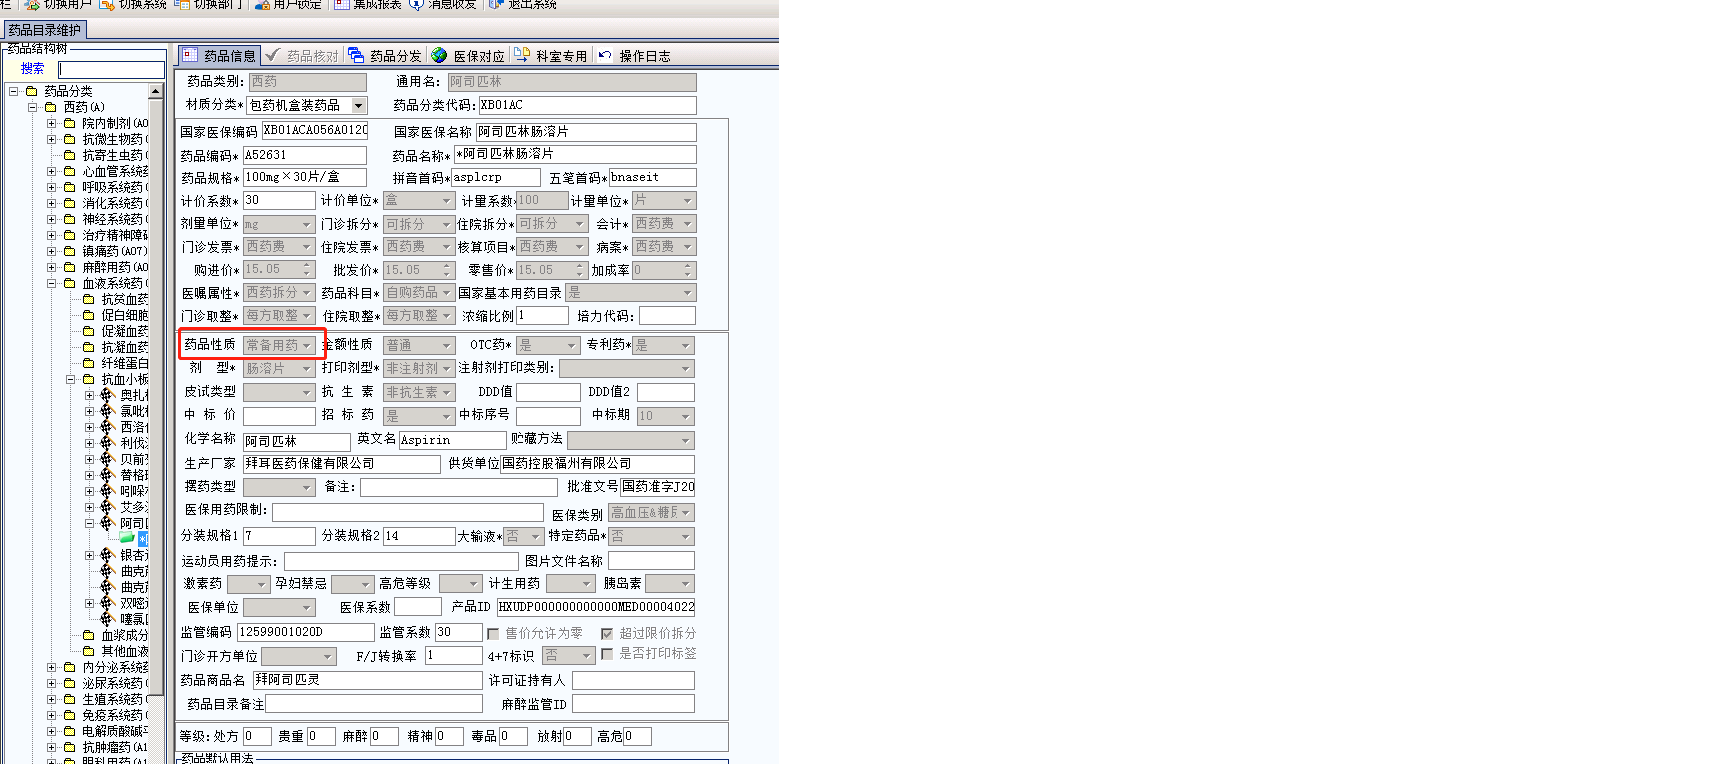Click the 其他血液 folder icon
Screen dimensions: 1714x764
pos(89,651)
